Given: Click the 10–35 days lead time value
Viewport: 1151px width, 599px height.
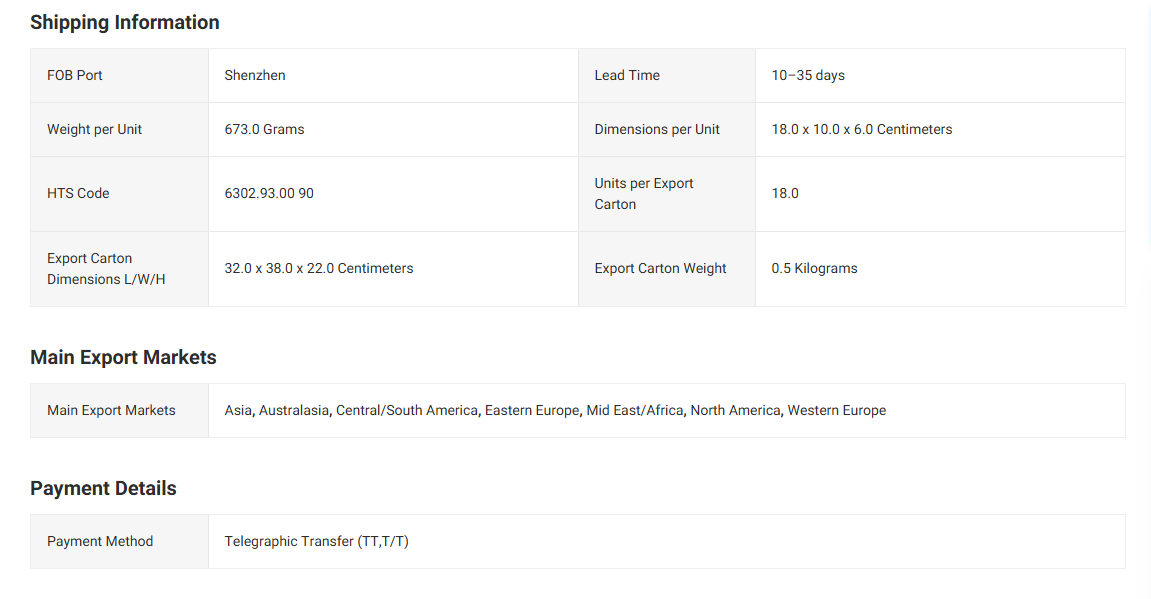Looking at the screenshot, I should pos(808,75).
